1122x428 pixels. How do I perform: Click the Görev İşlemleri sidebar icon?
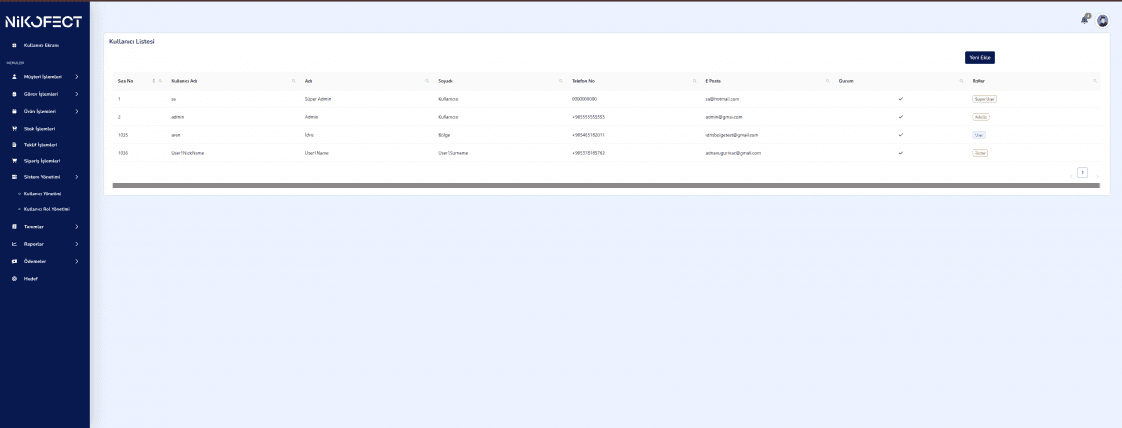14,94
